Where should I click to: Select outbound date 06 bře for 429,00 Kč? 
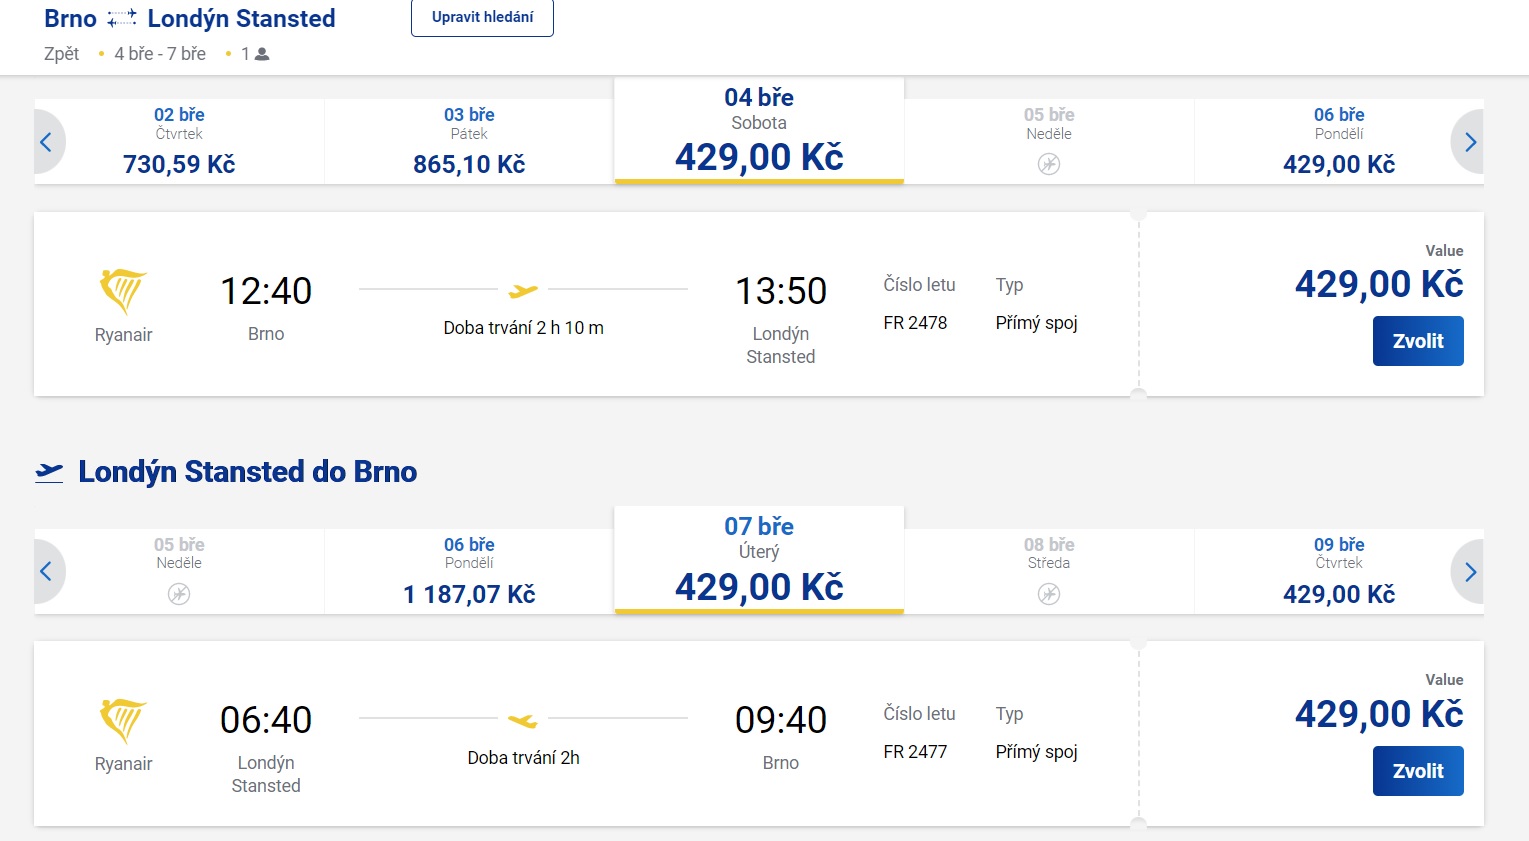1338,141
